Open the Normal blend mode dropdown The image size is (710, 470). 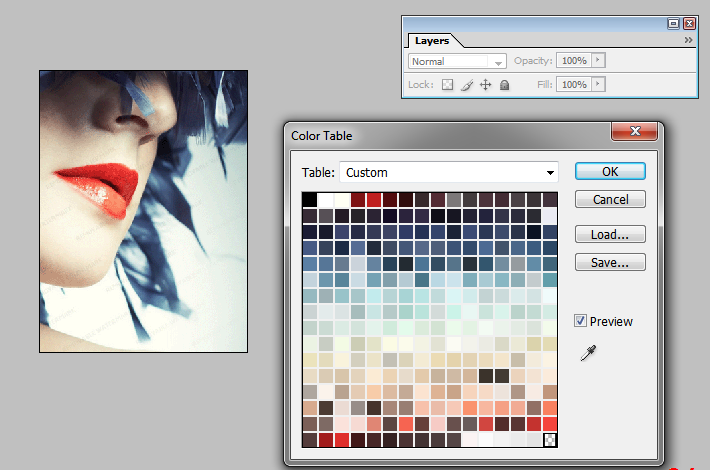coord(456,61)
